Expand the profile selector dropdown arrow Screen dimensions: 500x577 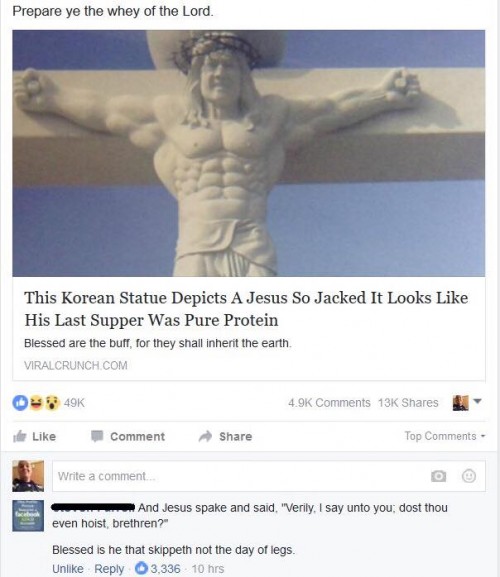click(477, 401)
